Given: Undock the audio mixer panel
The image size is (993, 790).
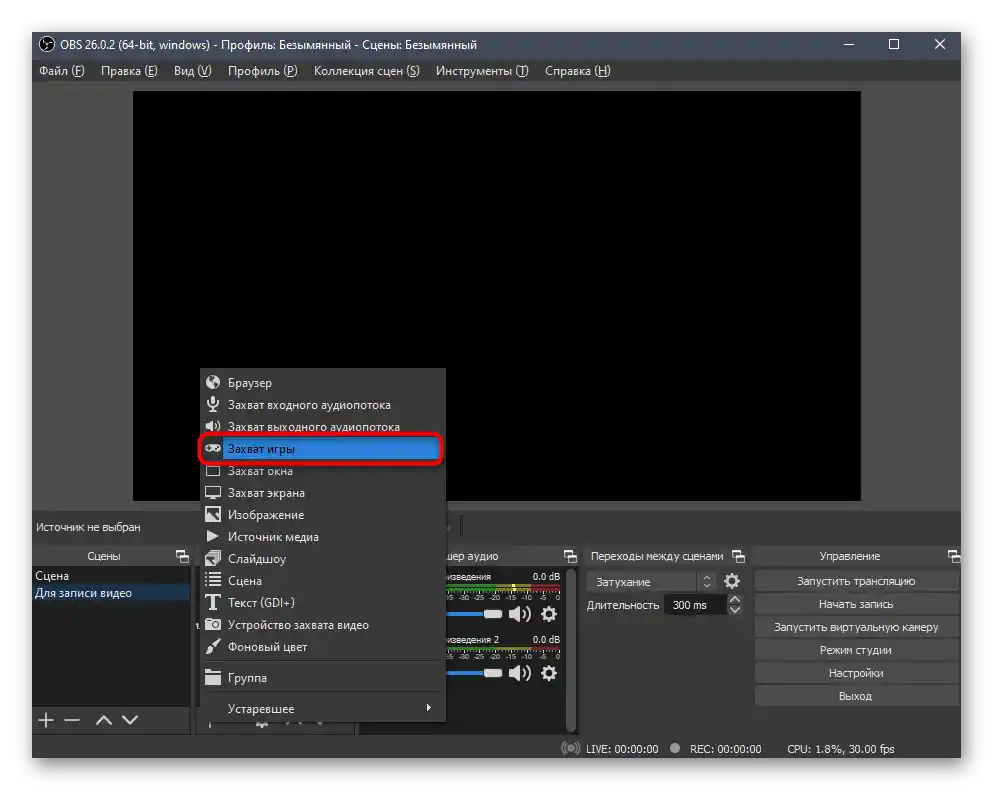Looking at the screenshot, I should click(x=571, y=556).
